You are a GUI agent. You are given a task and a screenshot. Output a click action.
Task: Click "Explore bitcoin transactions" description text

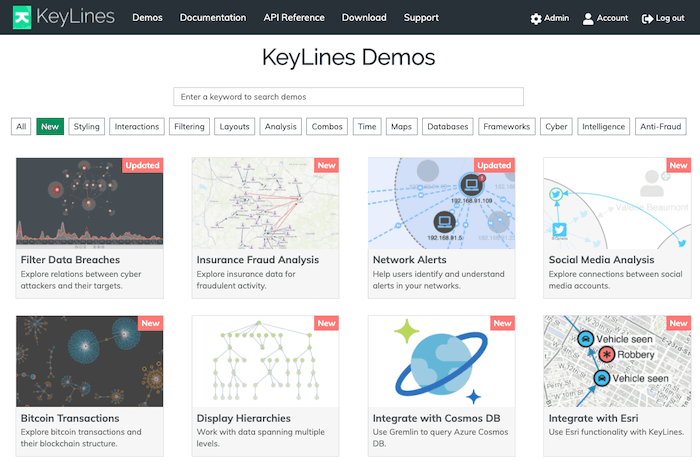81,438
